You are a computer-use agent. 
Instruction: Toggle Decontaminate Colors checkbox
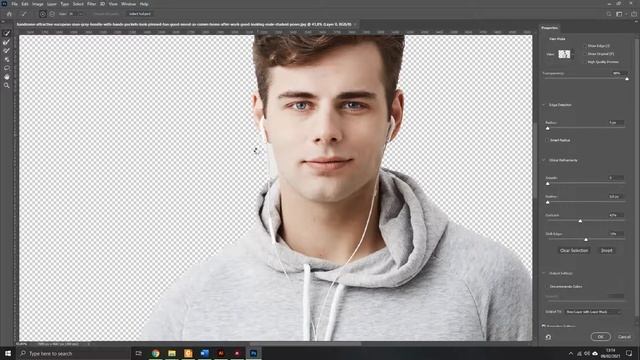[x=547, y=287]
